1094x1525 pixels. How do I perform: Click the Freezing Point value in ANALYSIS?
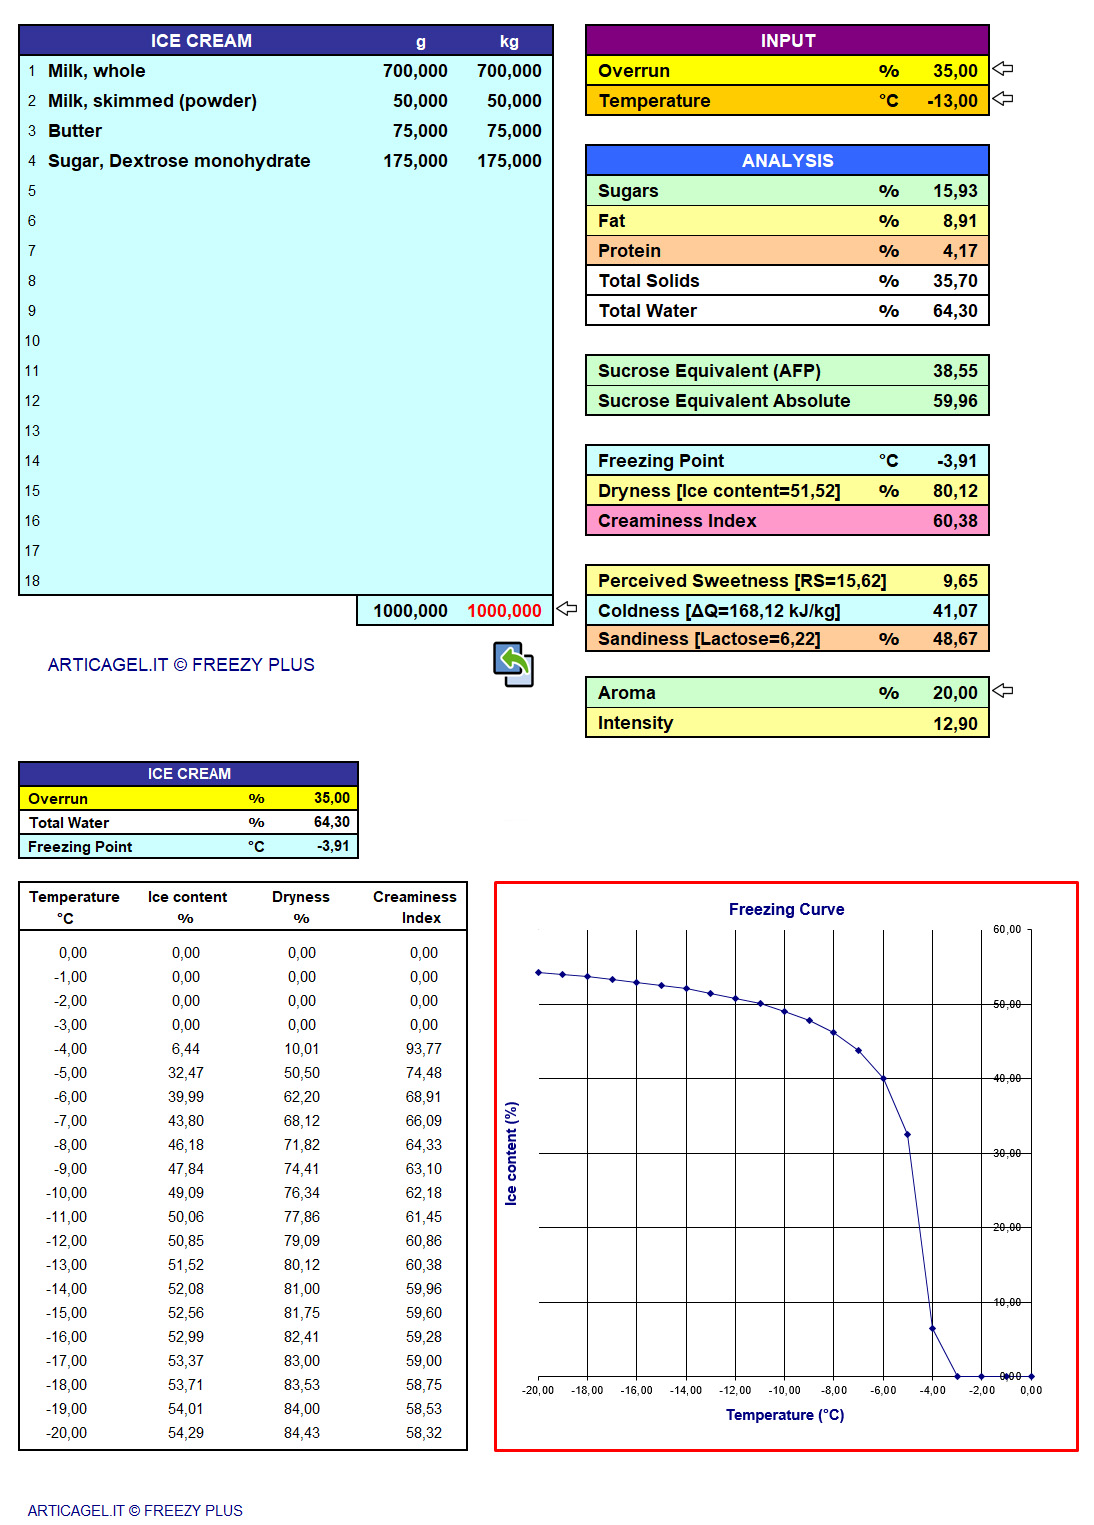(x=957, y=461)
